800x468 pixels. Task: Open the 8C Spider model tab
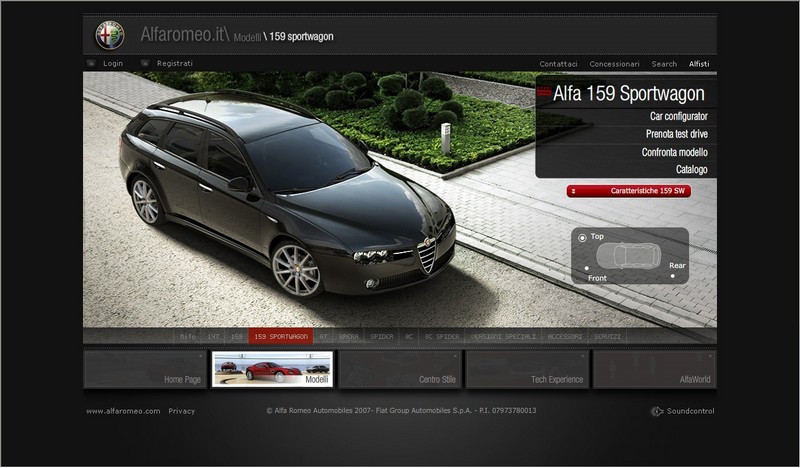point(442,337)
